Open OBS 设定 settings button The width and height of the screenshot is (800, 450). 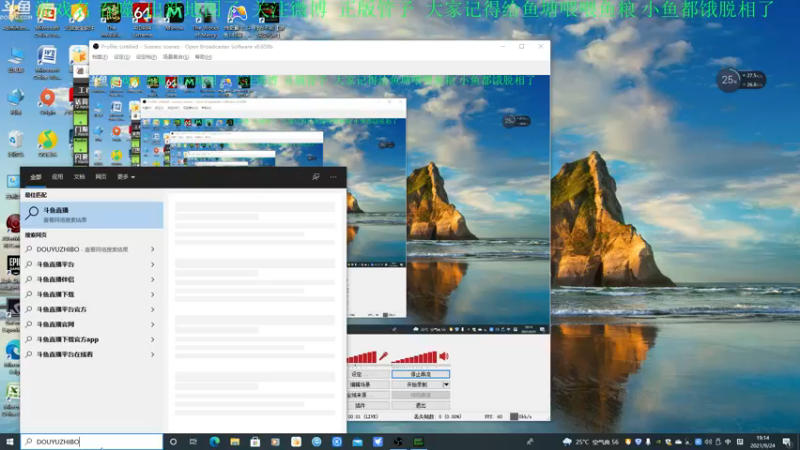368,374
